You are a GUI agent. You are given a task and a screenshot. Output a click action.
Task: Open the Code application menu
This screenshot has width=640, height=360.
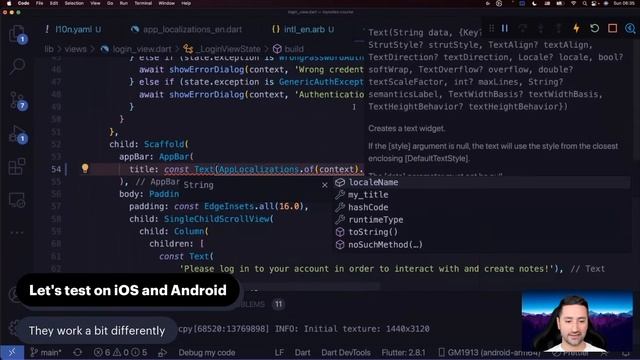[23, 3]
